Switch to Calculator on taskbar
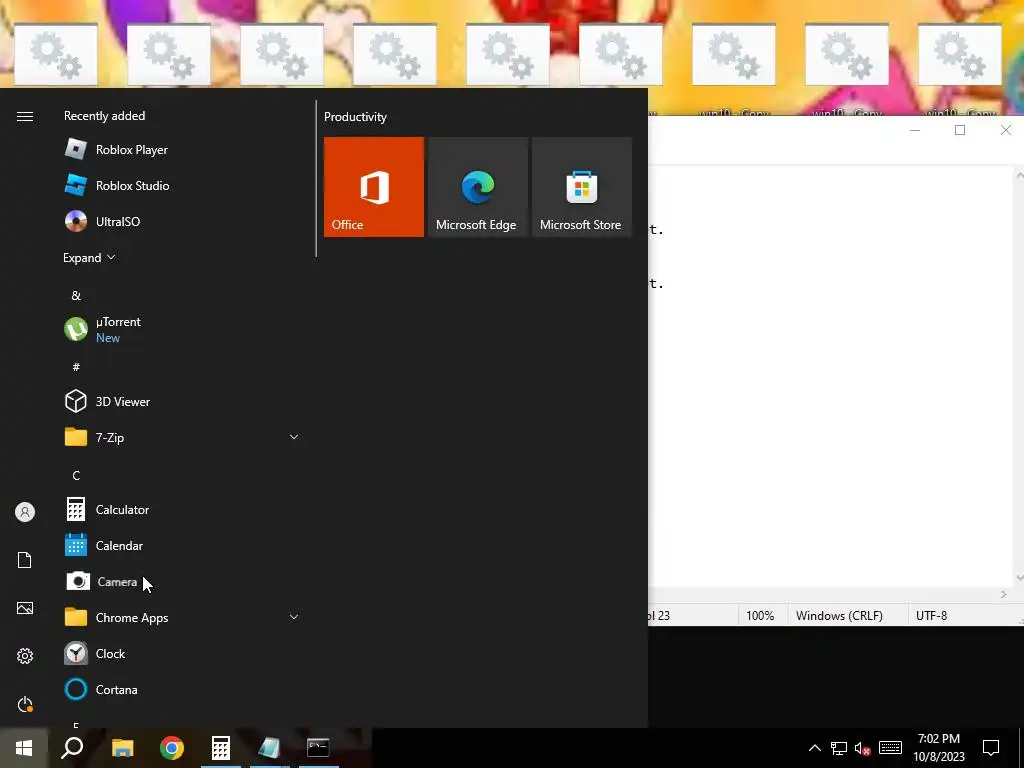The image size is (1024, 768). (x=221, y=748)
